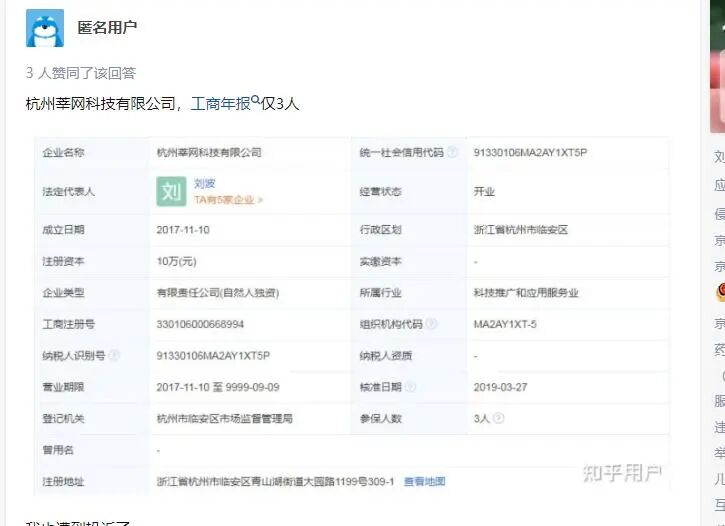Viewport: 725px width, 526px height.
Task: Select organization code MA2AY1XT-5
Action: pos(504,324)
